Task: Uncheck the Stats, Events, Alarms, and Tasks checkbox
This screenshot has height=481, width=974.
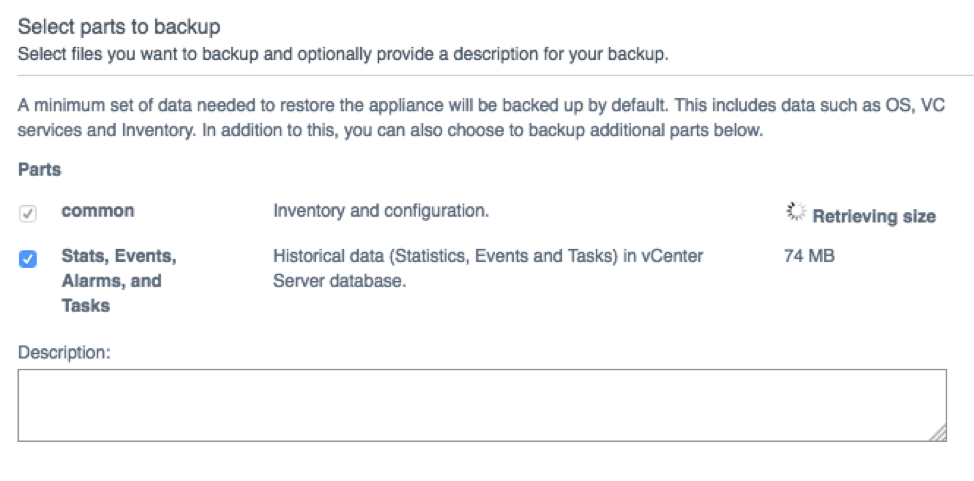Action: point(27,259)
